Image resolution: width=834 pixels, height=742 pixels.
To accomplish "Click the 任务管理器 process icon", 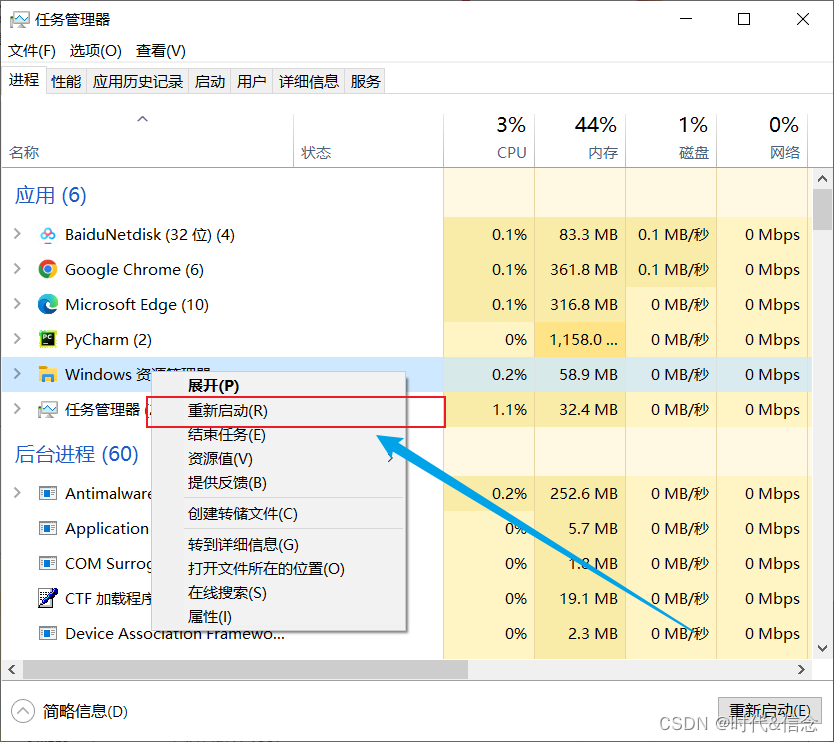I will [48, 409].
